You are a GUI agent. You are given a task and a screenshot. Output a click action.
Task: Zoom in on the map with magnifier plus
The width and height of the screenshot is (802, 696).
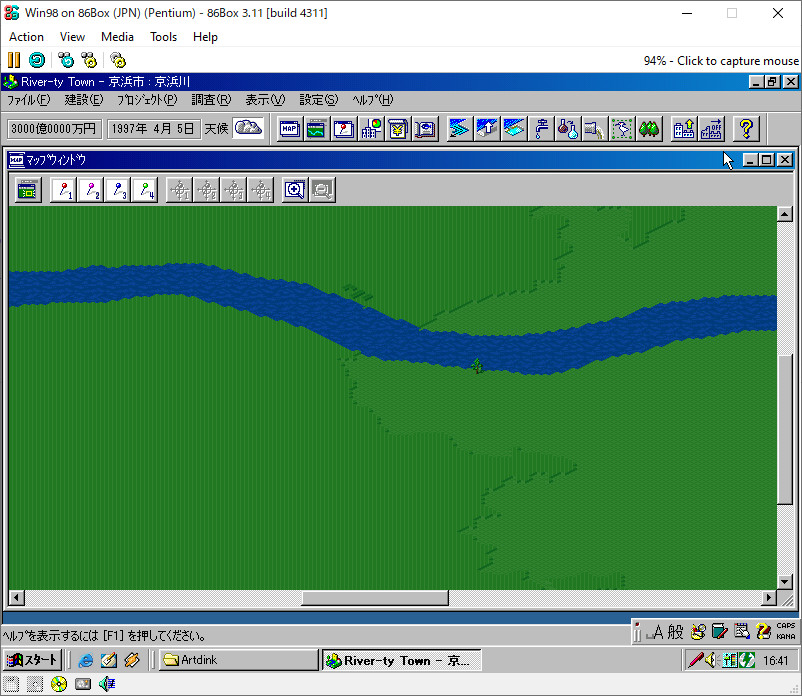coord(295,190)
